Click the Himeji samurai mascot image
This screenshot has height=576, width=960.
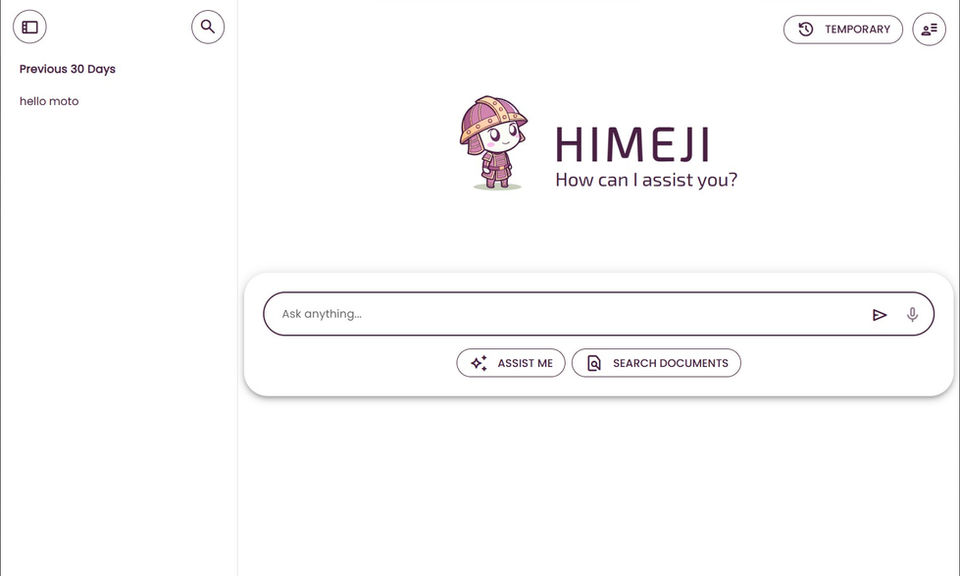[493, 142]
